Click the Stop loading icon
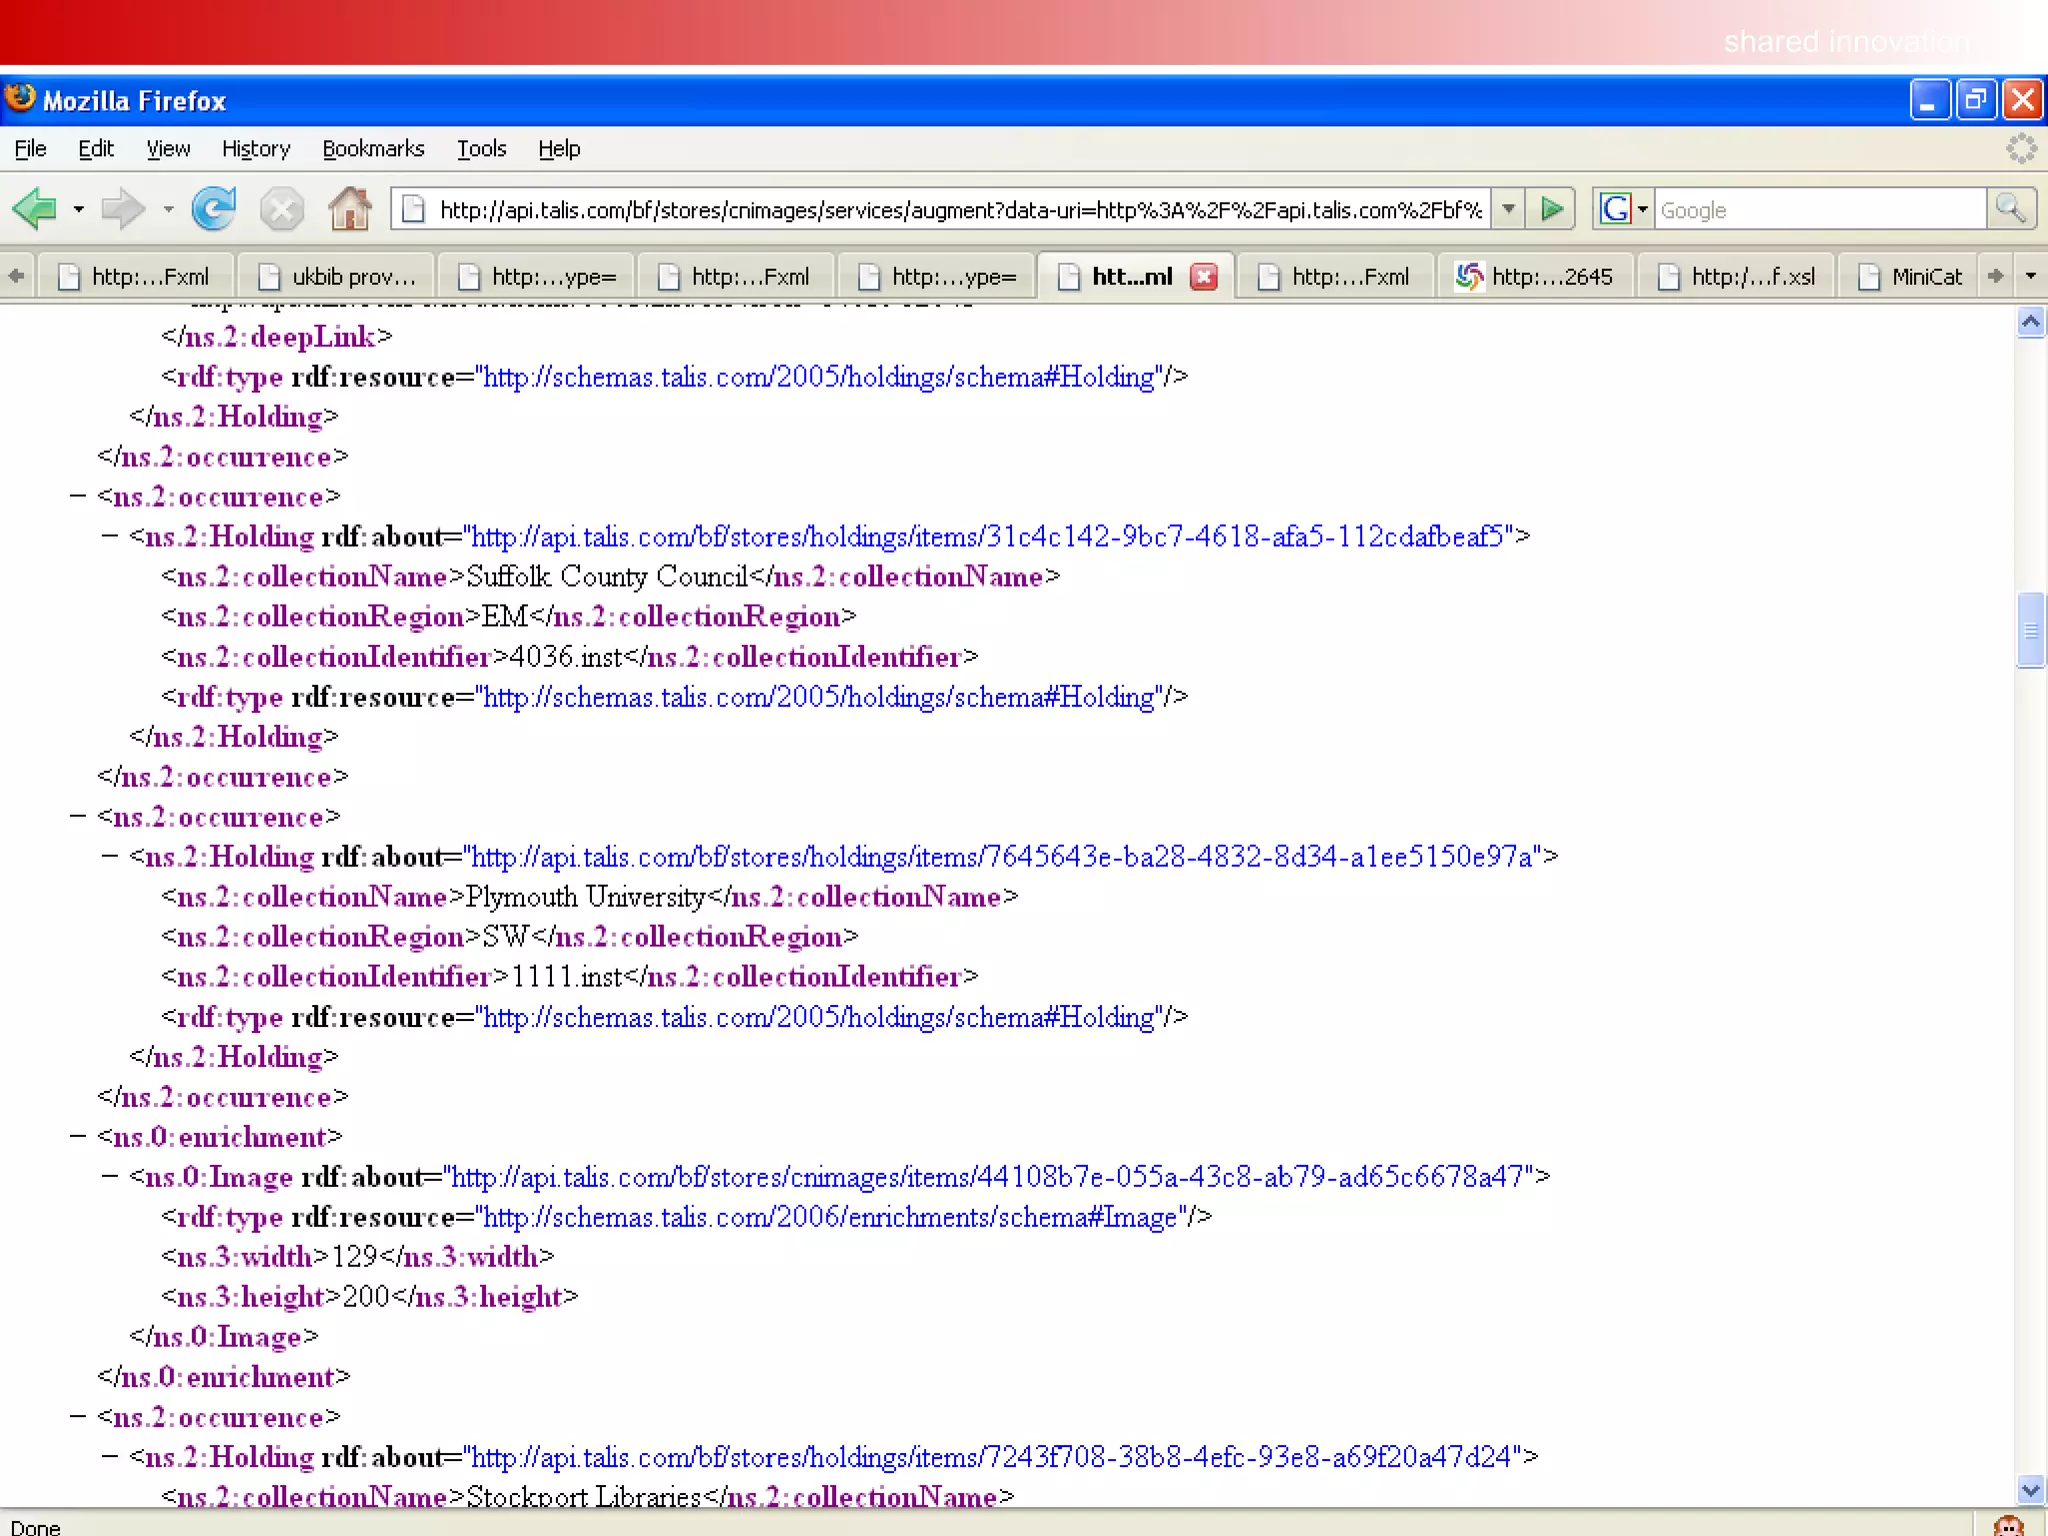 [281, 210]
